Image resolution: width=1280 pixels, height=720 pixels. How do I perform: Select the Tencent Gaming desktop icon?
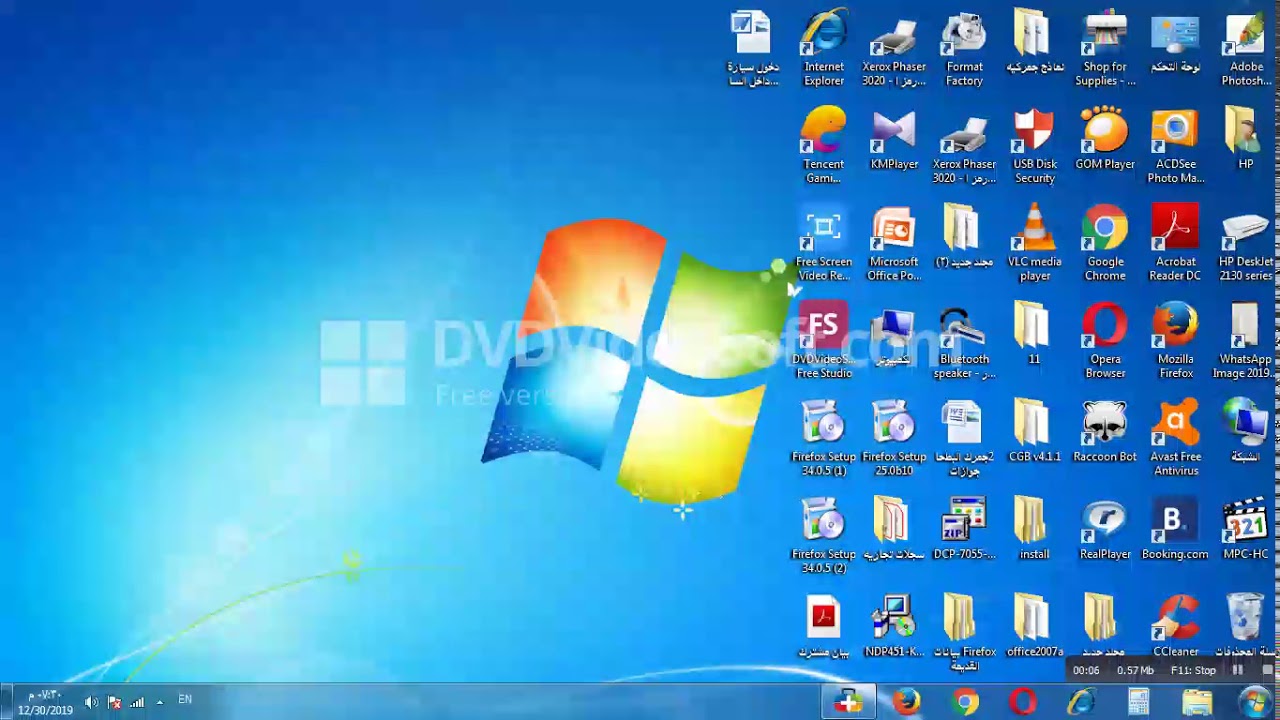[824, 146]
